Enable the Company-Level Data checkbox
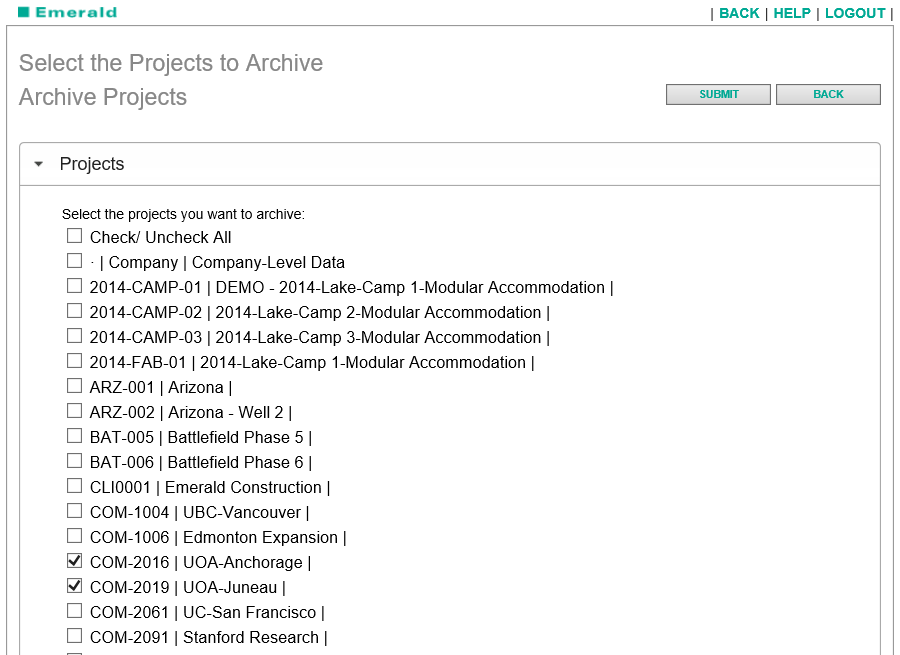The image size is (900, 655). (74, 261)
